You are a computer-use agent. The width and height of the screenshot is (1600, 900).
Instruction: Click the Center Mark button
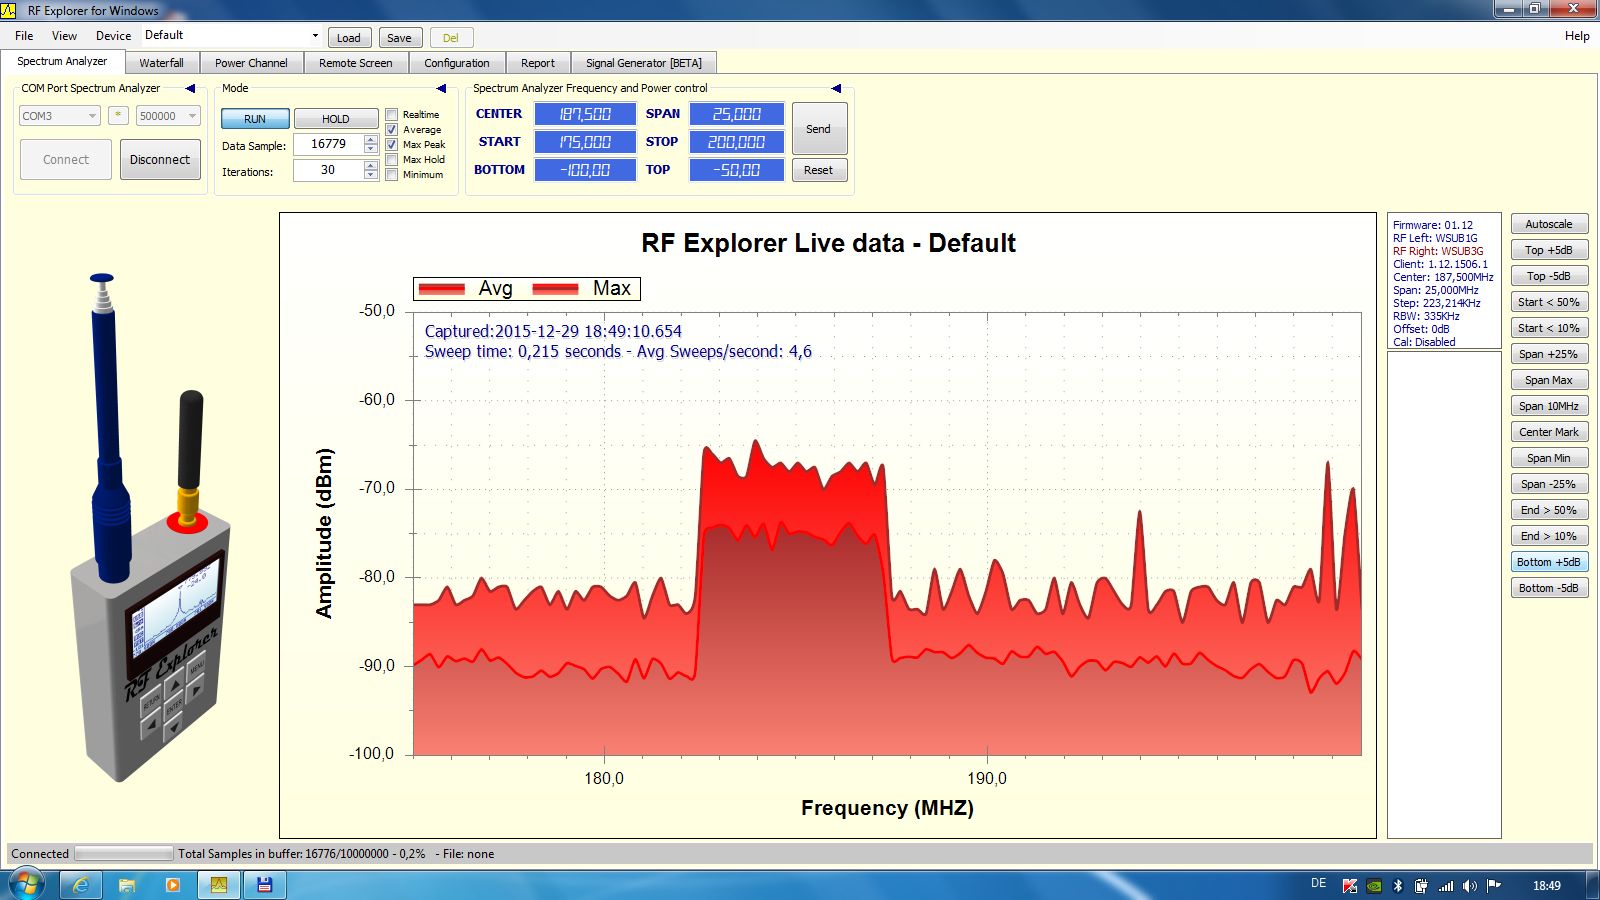(x=1549, y=432)
